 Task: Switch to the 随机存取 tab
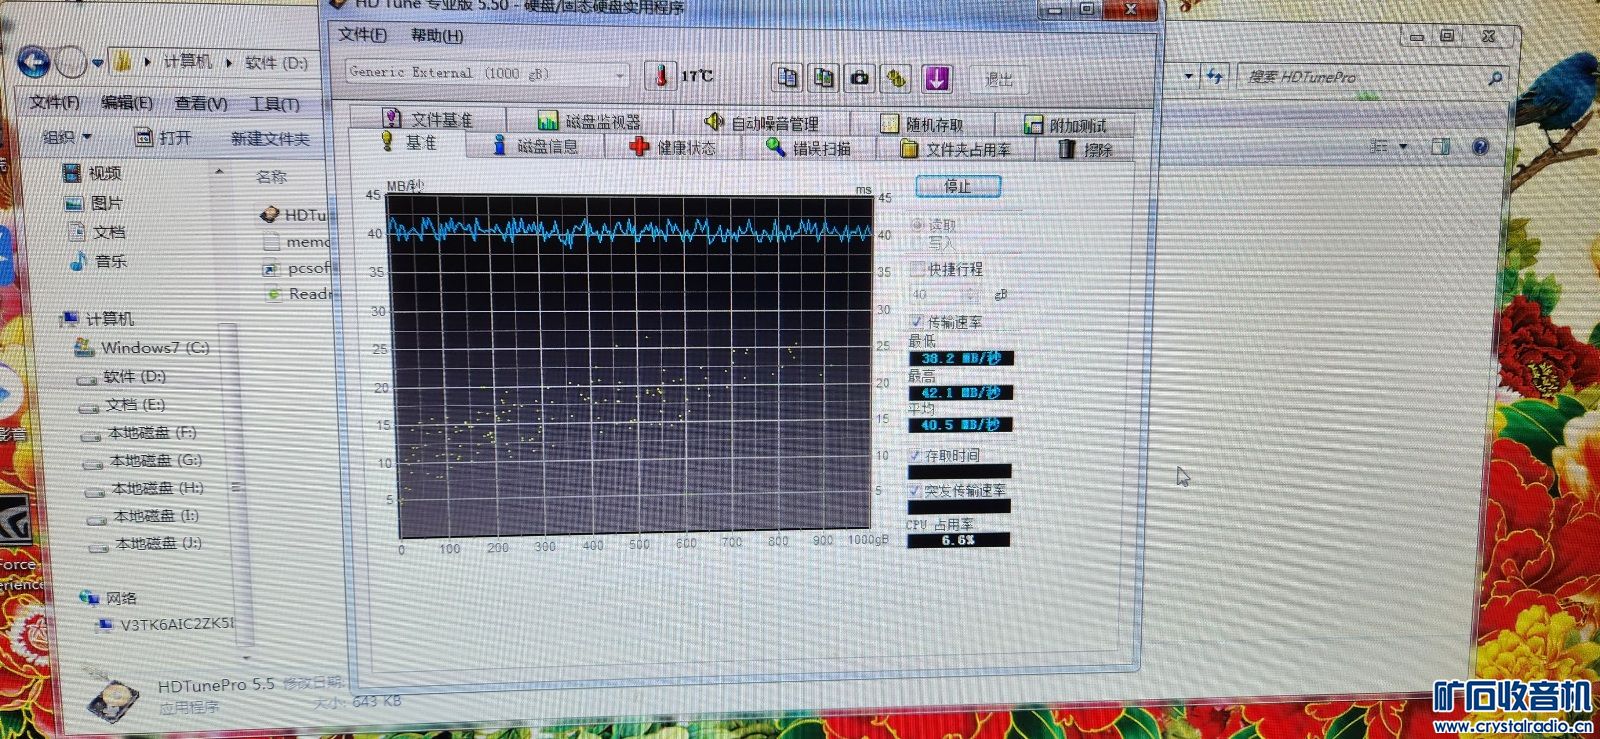click(x=922, y=124)
